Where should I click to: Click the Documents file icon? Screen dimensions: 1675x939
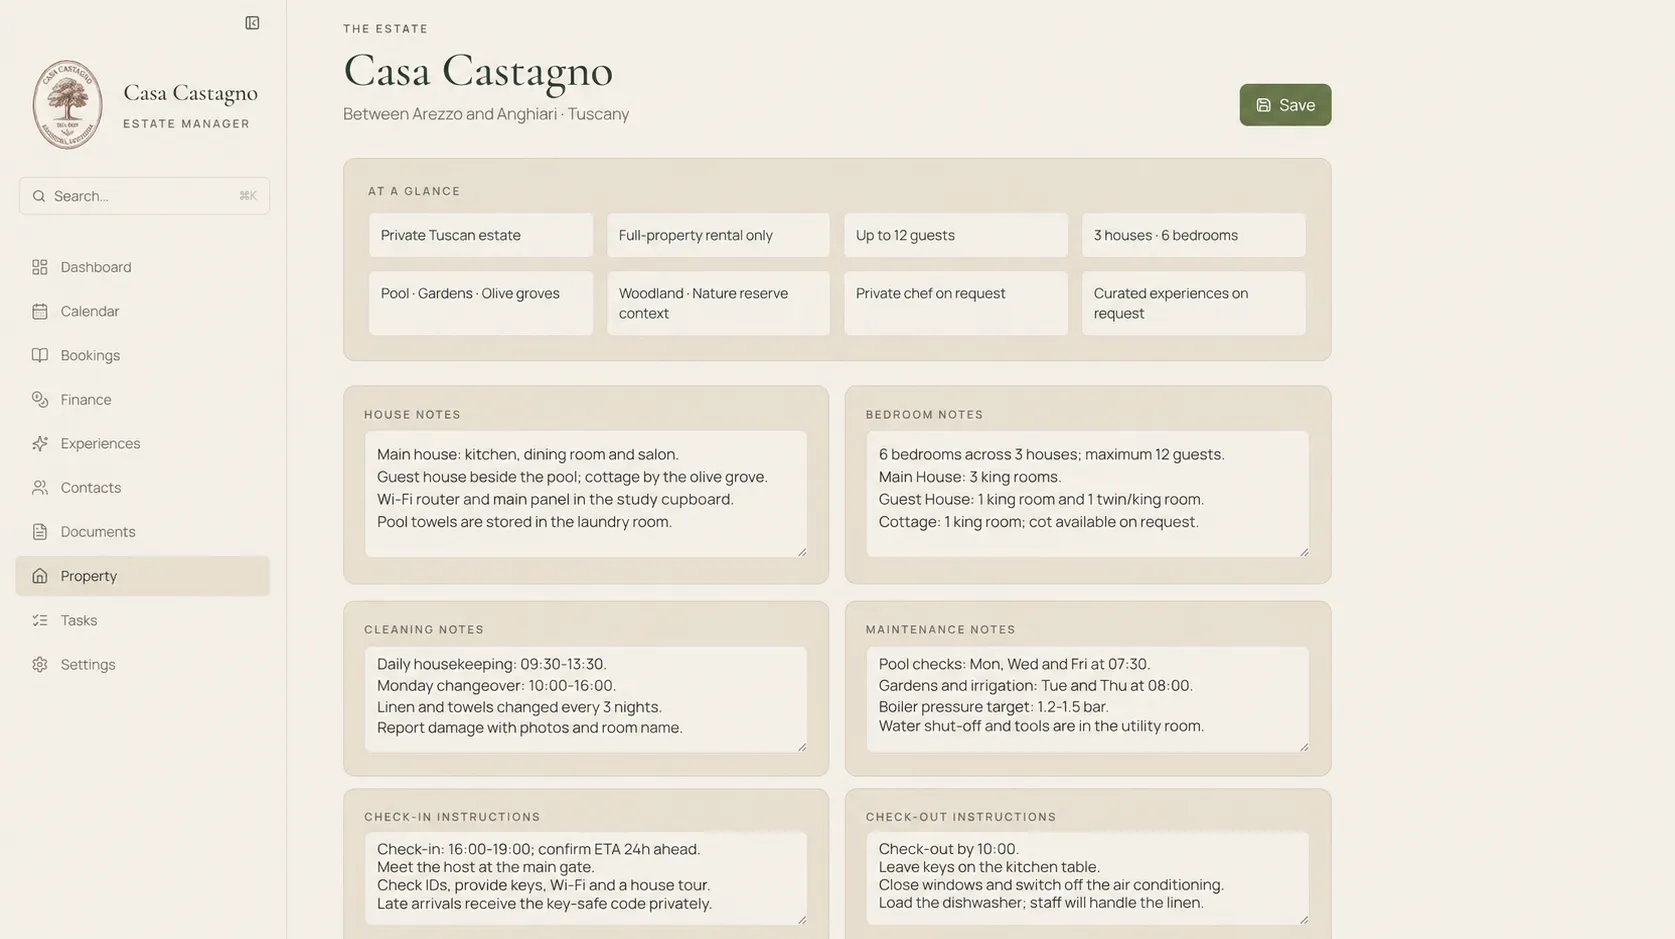click(40, 531)
